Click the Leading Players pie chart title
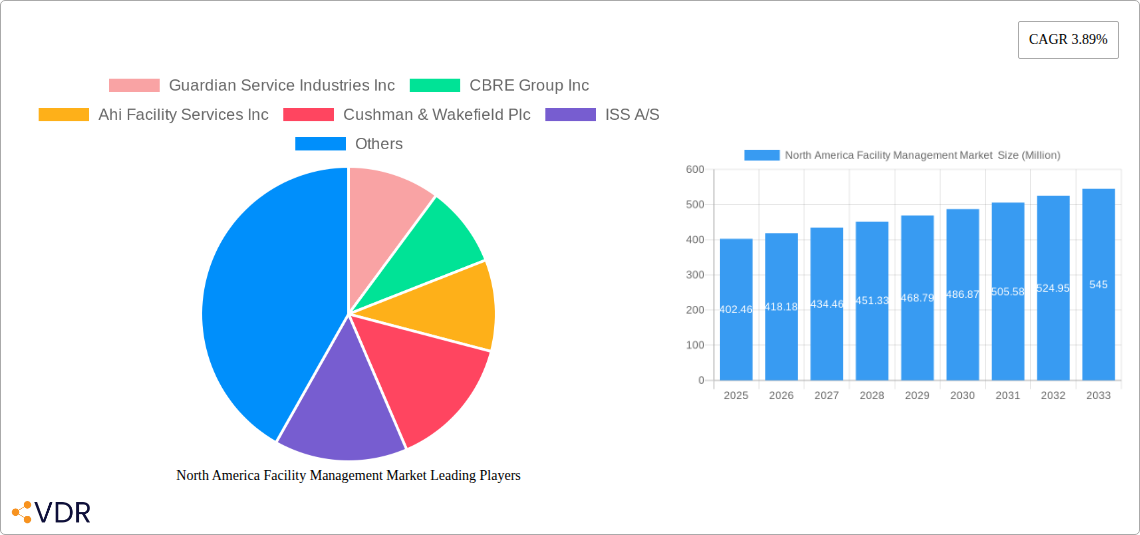 (348, 475)
